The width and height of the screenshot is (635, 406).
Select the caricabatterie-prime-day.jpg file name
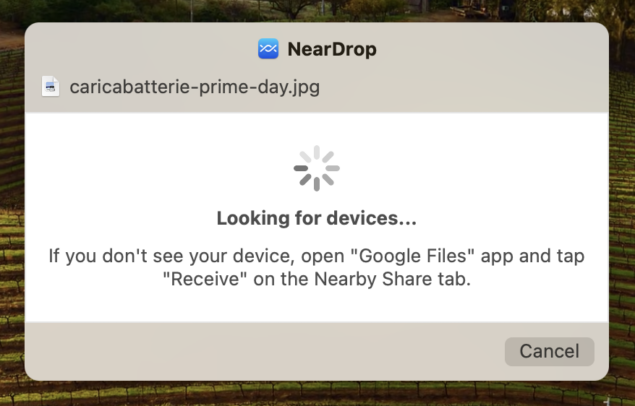click(x=194, y=87)
